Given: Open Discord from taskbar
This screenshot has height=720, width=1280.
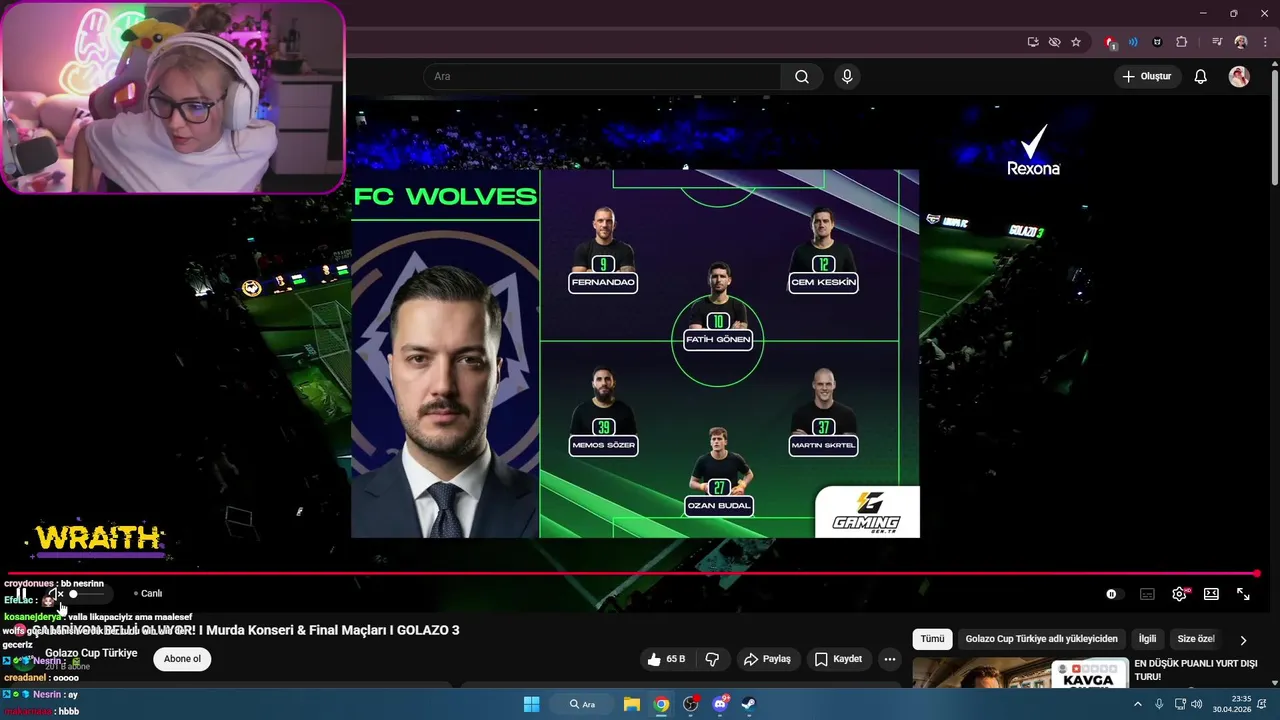Looking at the screenshot, I should 720,704.
